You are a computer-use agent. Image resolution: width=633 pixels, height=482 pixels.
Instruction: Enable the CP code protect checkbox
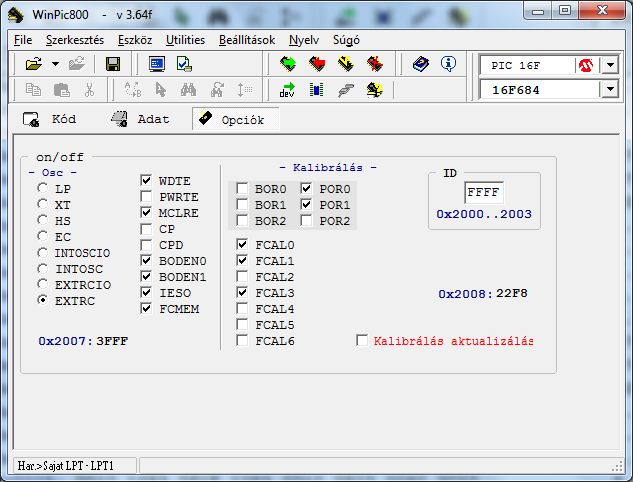(x=146, y=228)
